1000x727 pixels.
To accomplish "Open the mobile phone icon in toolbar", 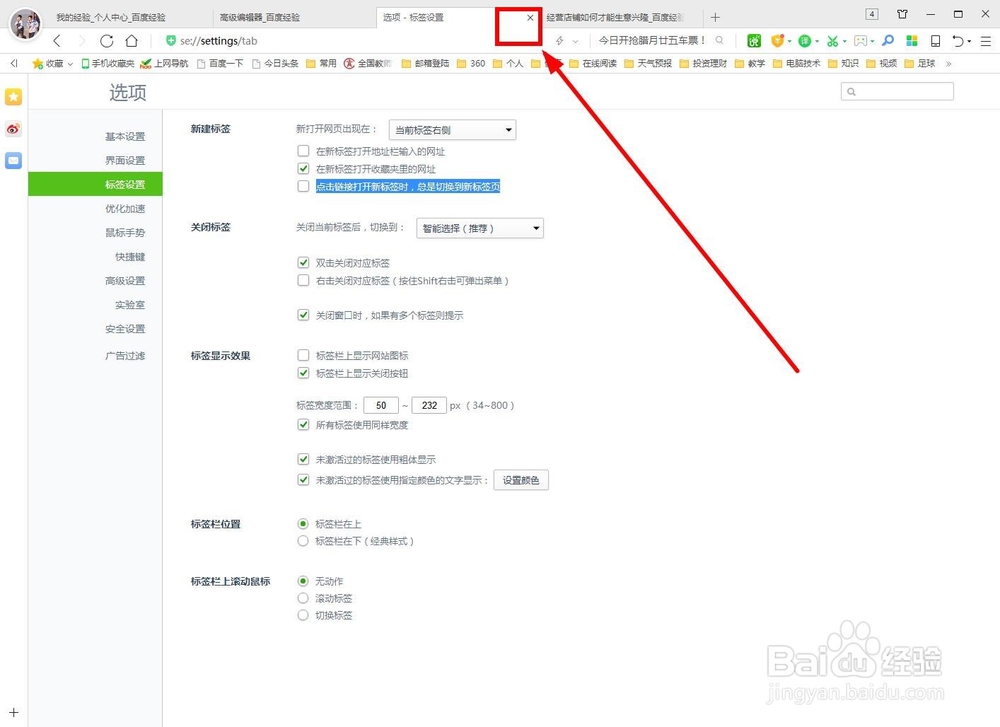I will coord(936,43).
